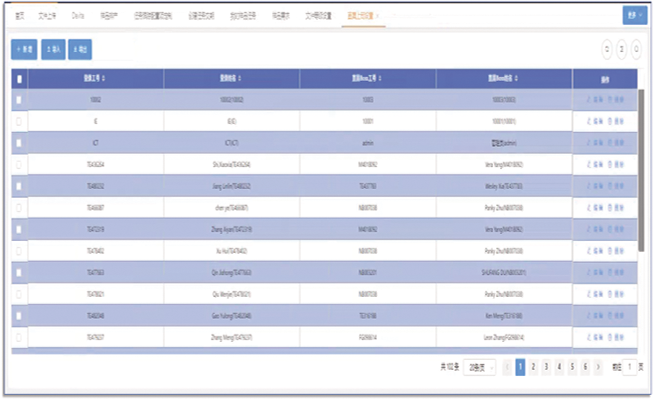The height and width of the screenshot is (401, 653).
Task: Go to page 3 in the pagination
Action: tap(546, 367)
